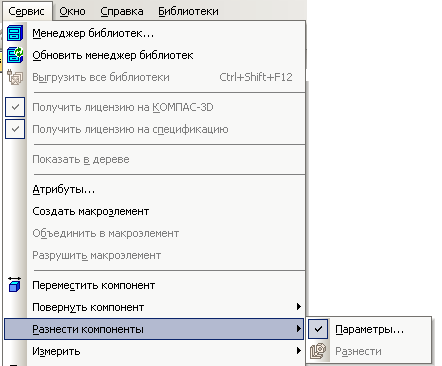Click Получить лицензию на КОМПАС-3D text
This screenshot has width=442, height=366.
tap(123, 107)
